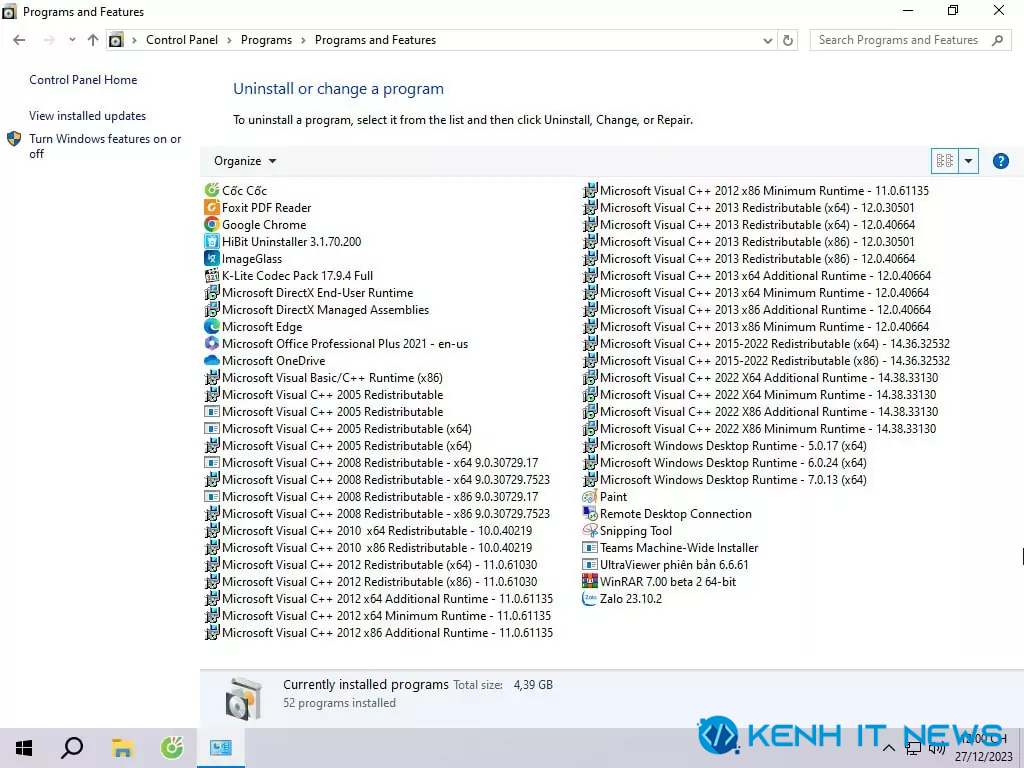The width and height of the screenshot is (1024, 768).
Task: Click the Control Panel taskbar icon
Action: [x=221, y=748]
